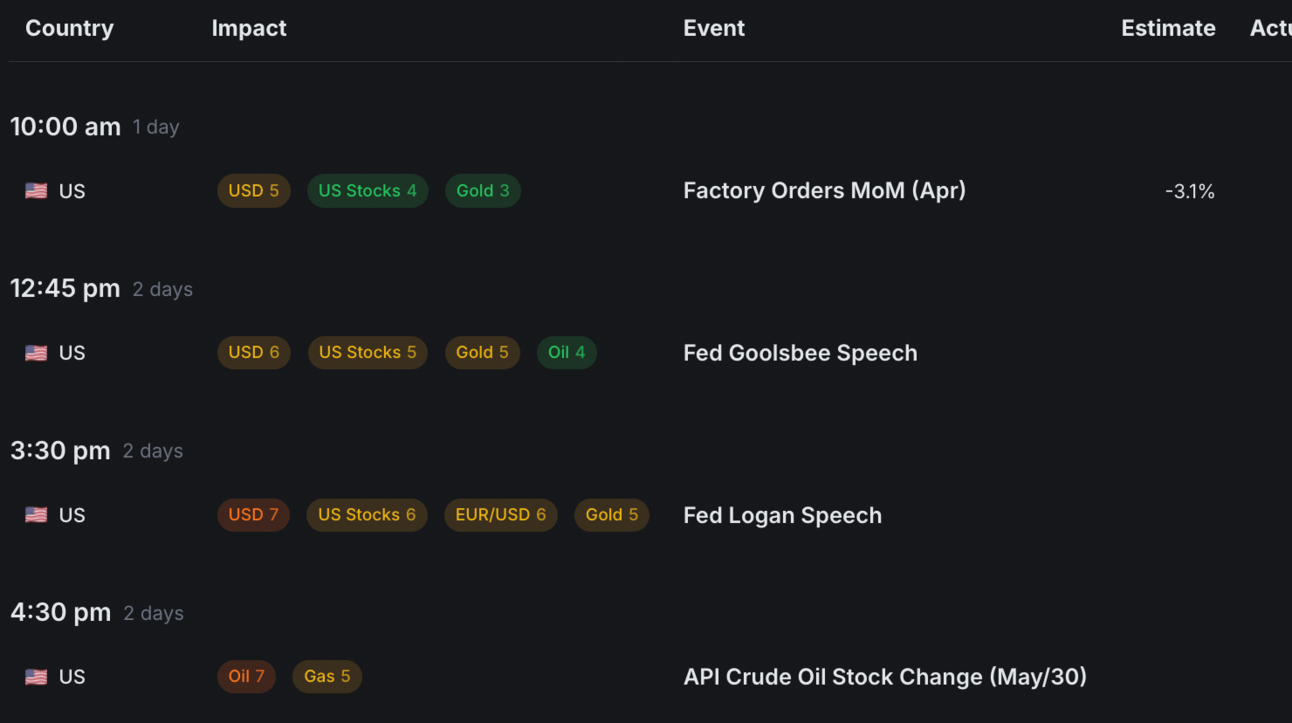This screenshot has width=1292, height=723.
Task: Select the US Stocks 4 impact badge
Action: [367, 191]
